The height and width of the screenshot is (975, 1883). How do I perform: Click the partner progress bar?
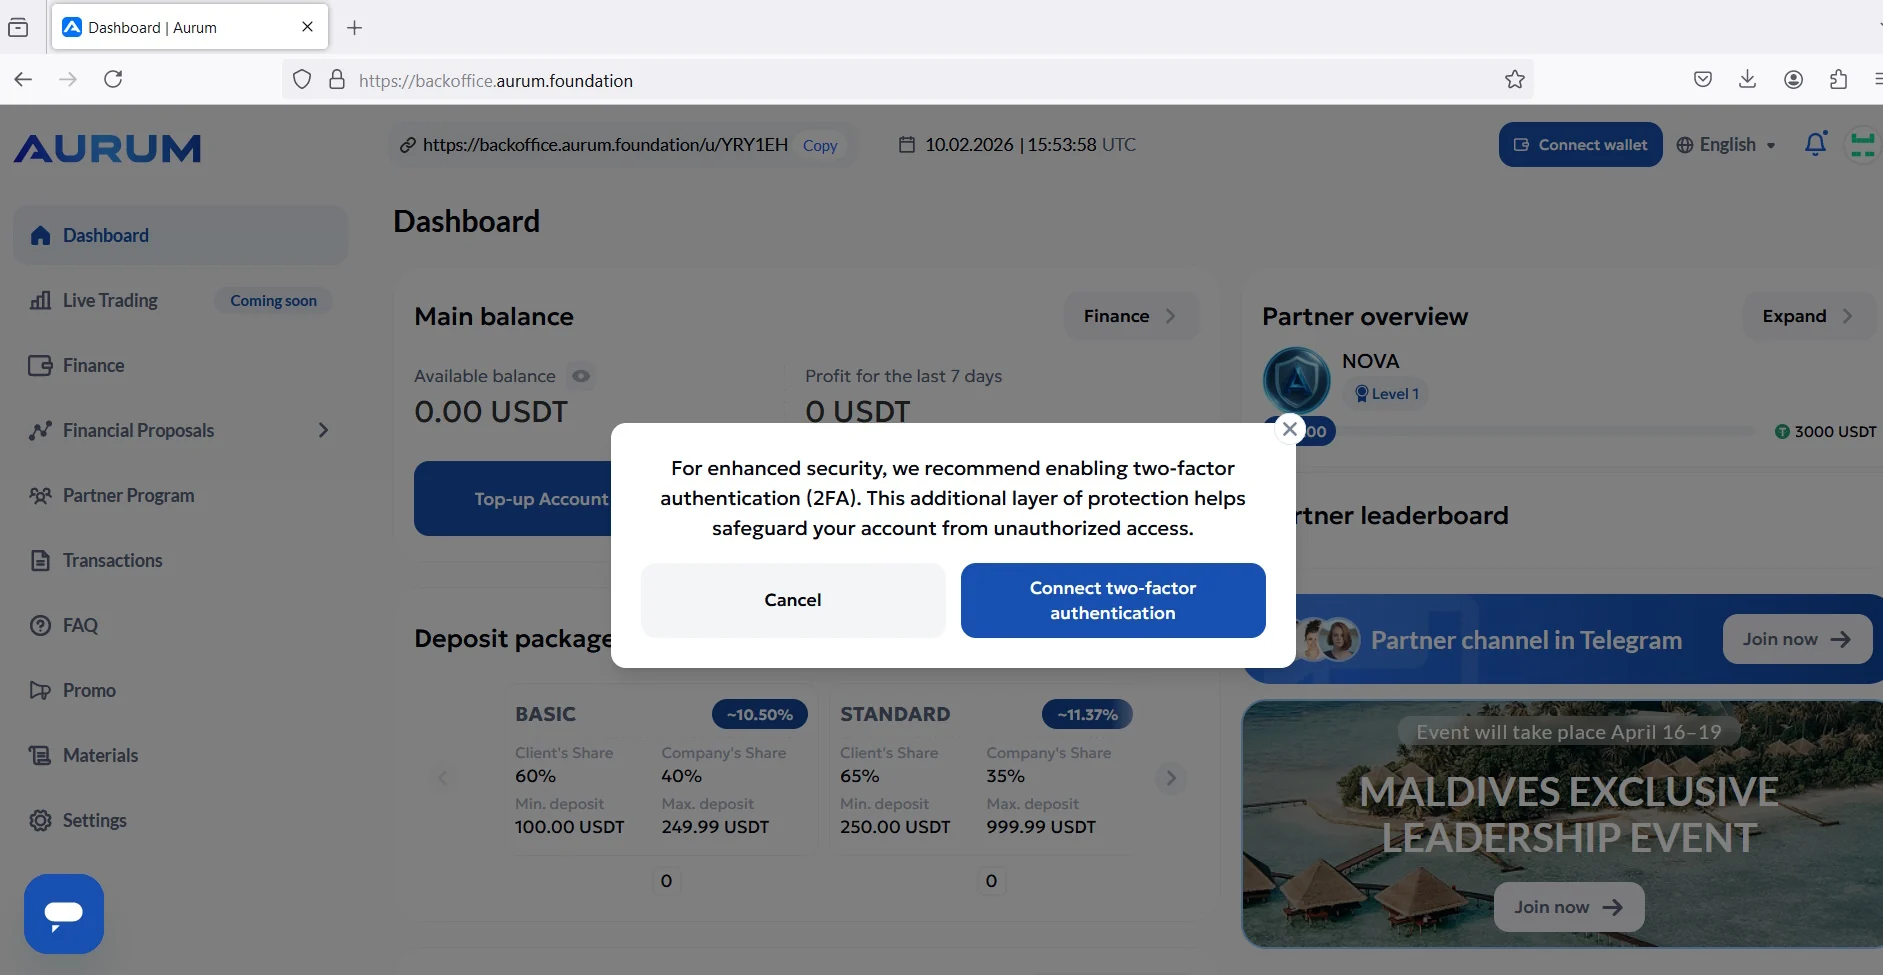click(x=1545, y=432)
